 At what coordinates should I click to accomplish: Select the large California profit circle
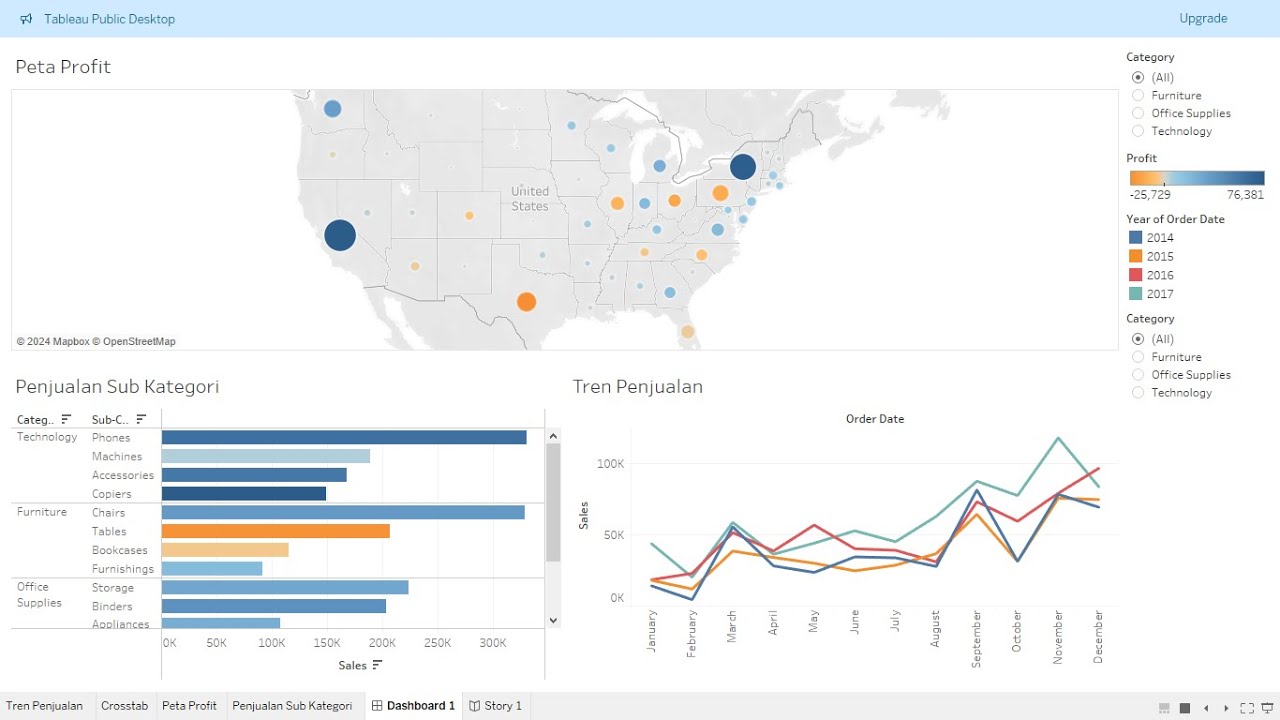(340, 235)
